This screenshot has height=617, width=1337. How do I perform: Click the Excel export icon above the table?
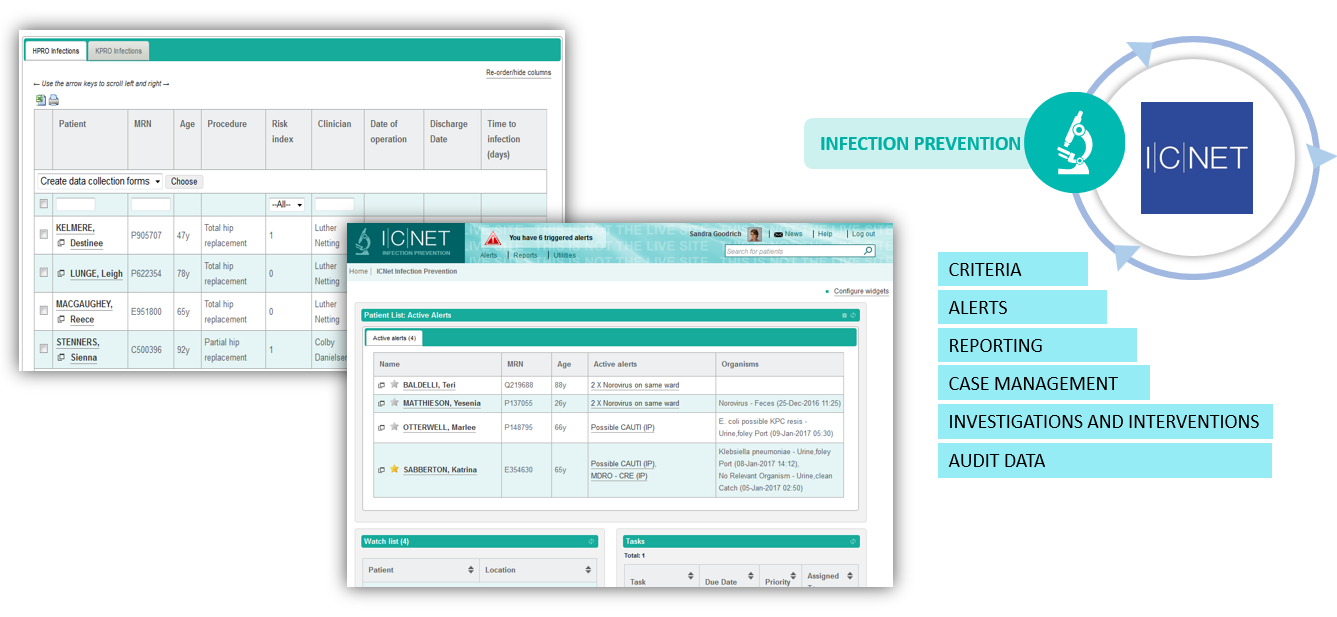40,100
